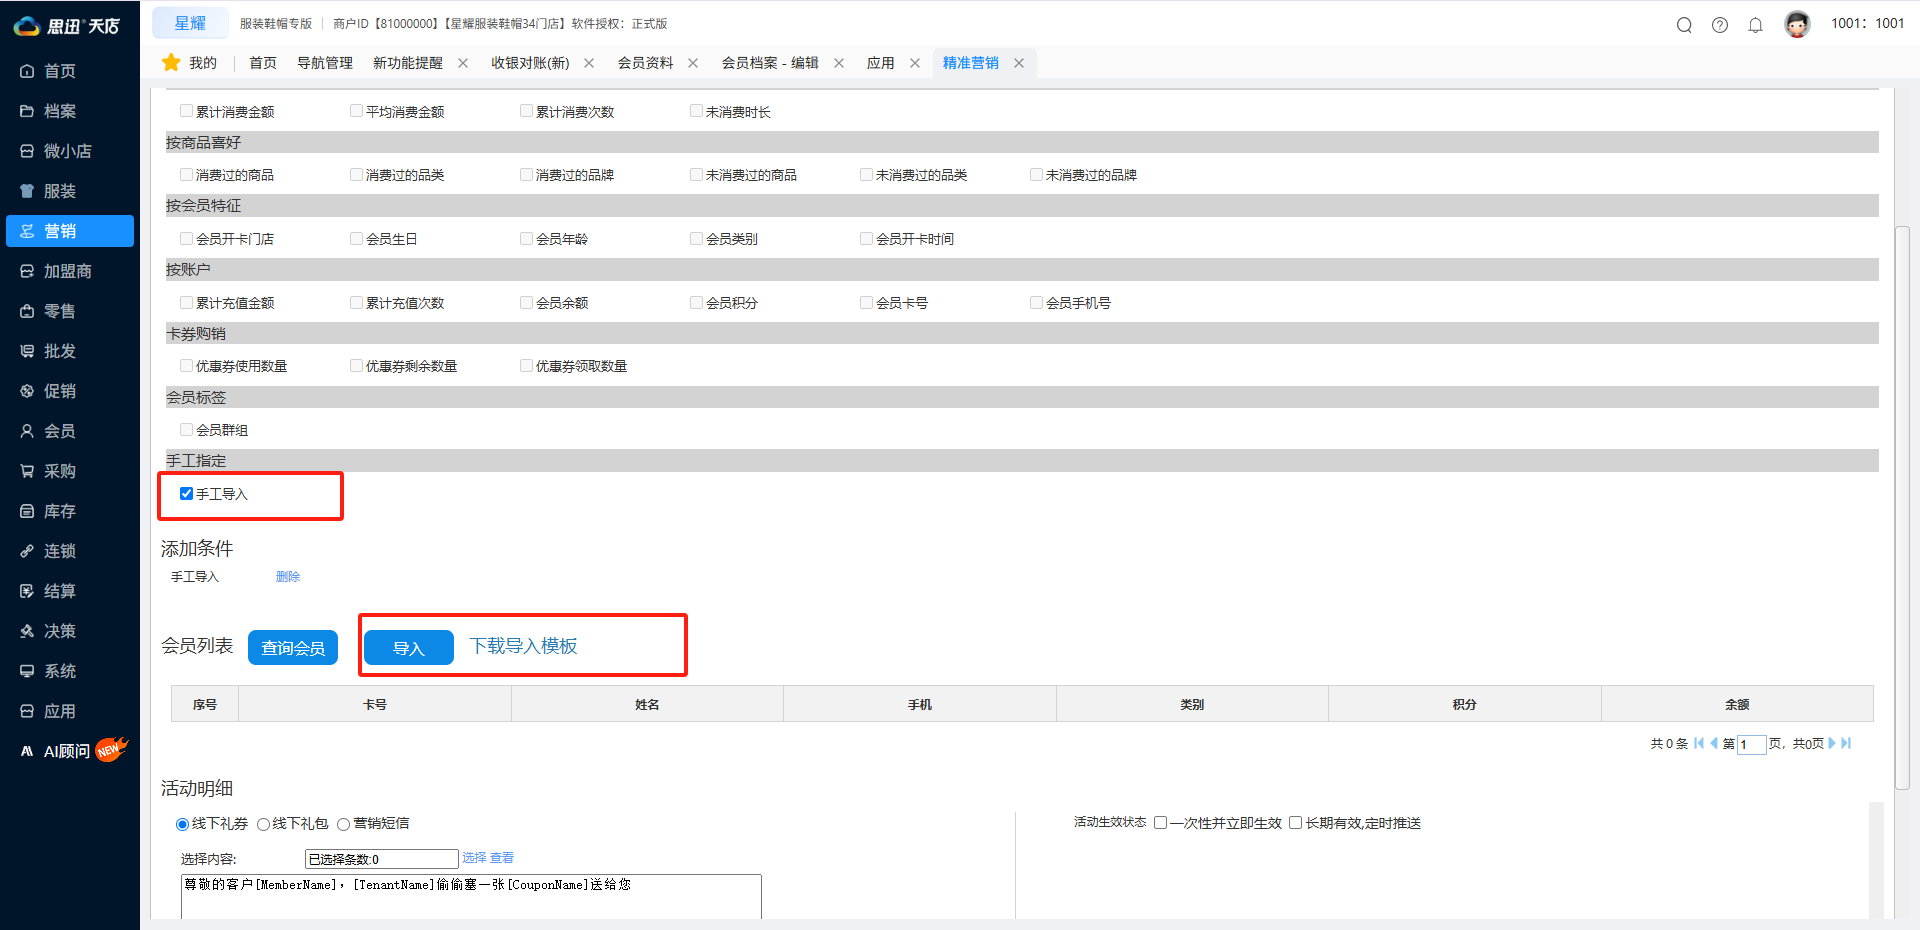The height and width of the screenshot is (930, 1920).
Task: Close the 精准营销 tab
Action: click(1019, 63)
